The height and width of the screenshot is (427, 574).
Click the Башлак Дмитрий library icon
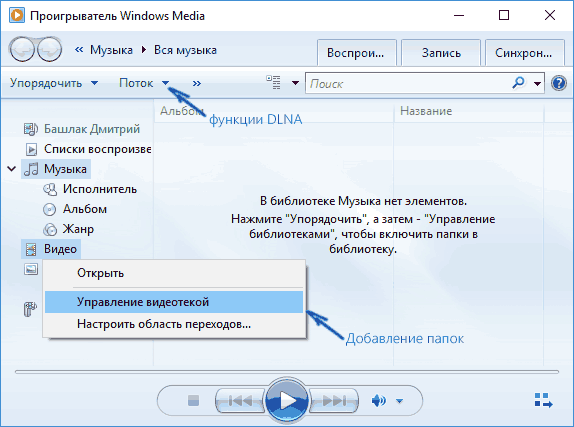(x=31, y=129)
